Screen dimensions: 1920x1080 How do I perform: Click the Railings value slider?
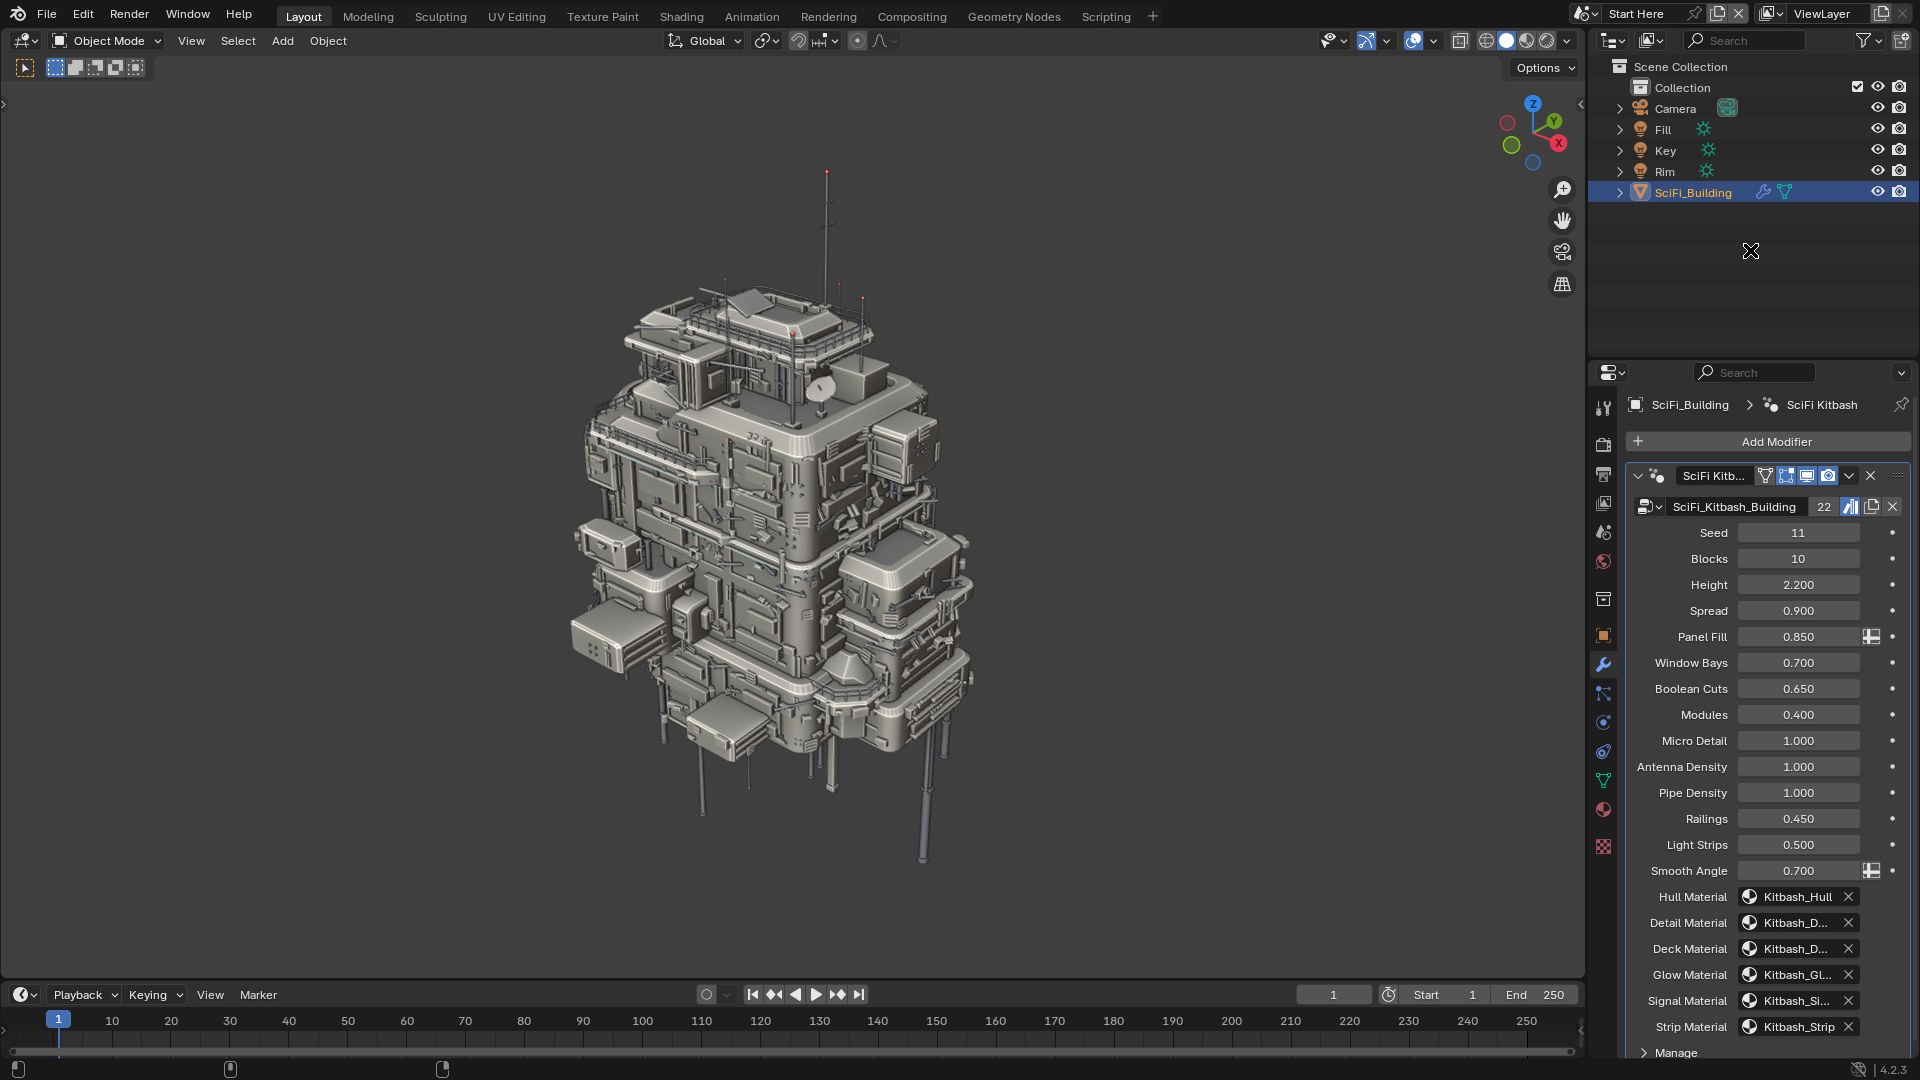click(x=1798, y=819)
